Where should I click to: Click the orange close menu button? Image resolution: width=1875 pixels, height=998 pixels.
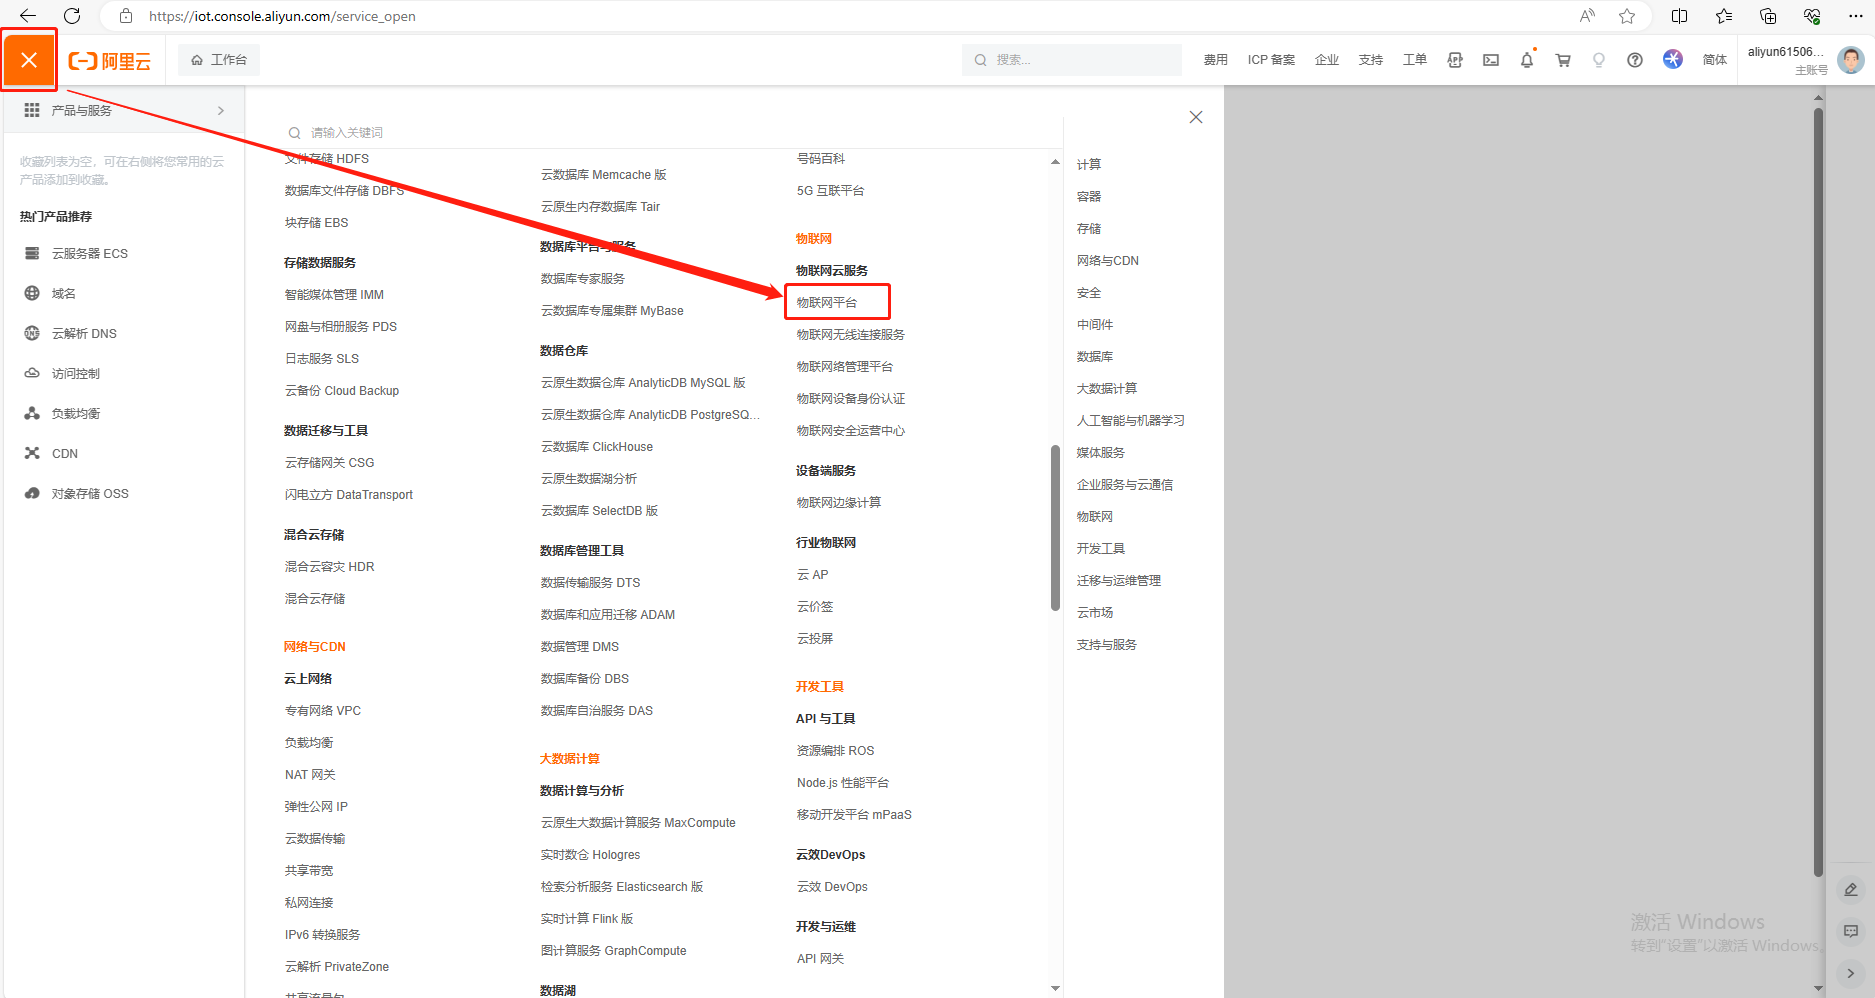(x=29, y=60)
